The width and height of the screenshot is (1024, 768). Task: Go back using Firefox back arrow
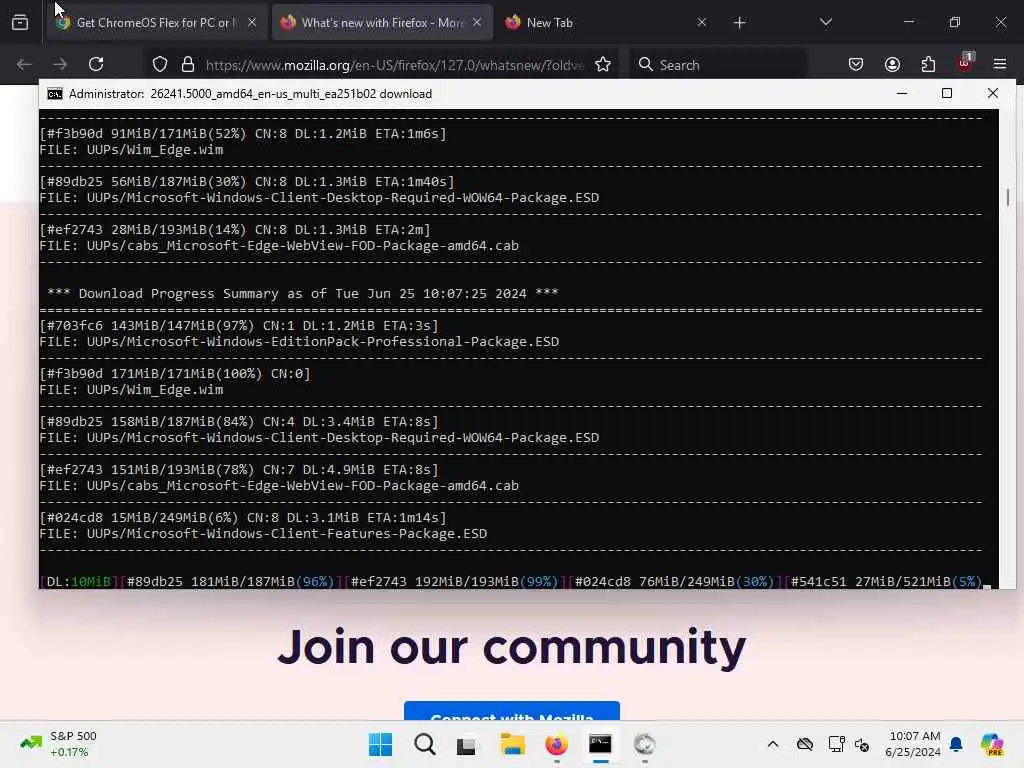point(24,65)
